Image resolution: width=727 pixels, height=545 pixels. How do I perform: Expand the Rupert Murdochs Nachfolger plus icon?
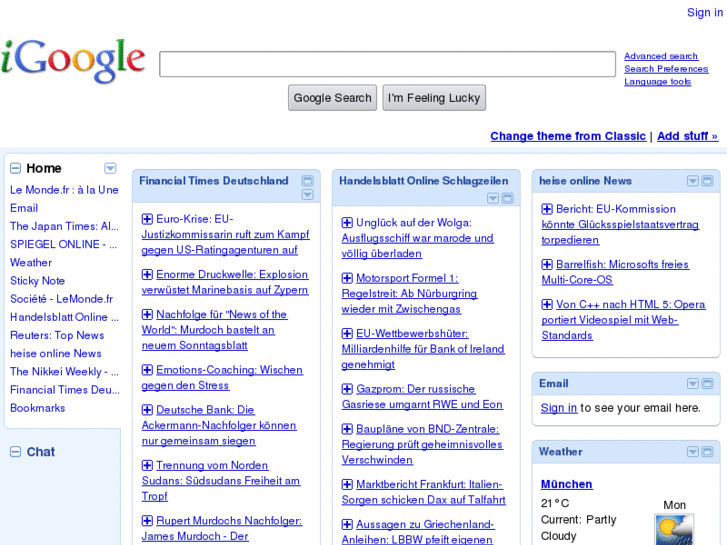click(147, 520)
